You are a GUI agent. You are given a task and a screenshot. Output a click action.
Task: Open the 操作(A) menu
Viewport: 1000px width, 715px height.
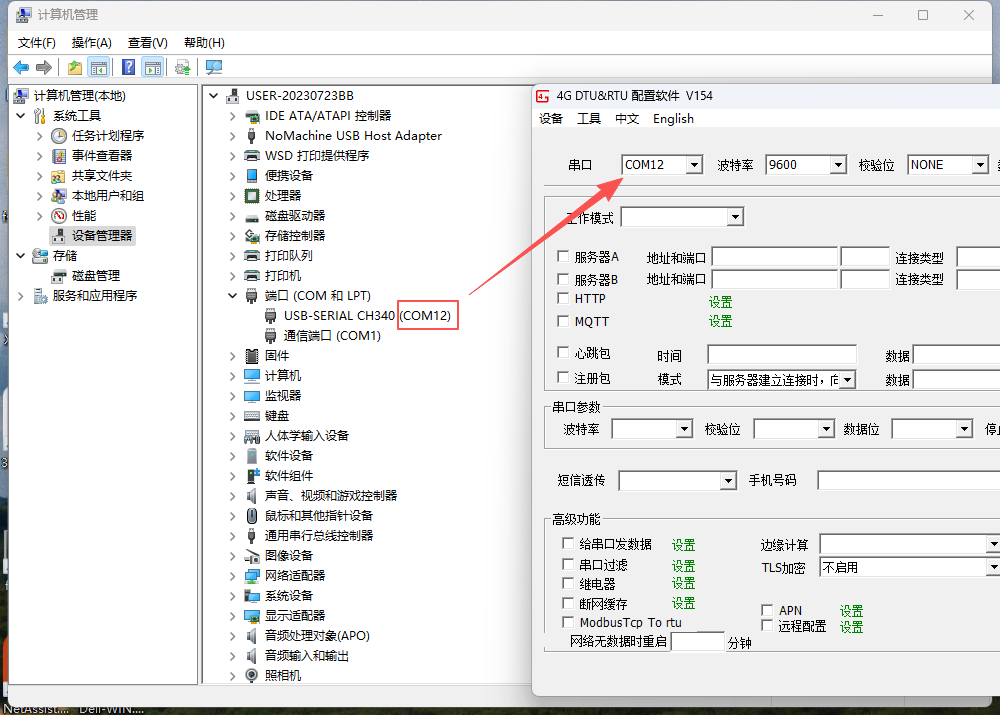(x=91, y=42)
